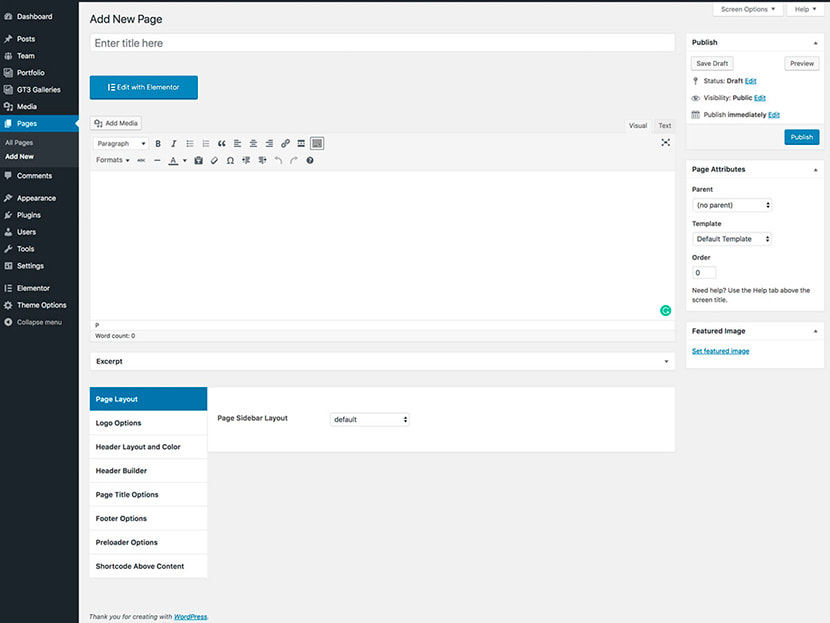Apply bold formatting in the editor toolbar
The image size is (830, 623).
coord(158,143)
